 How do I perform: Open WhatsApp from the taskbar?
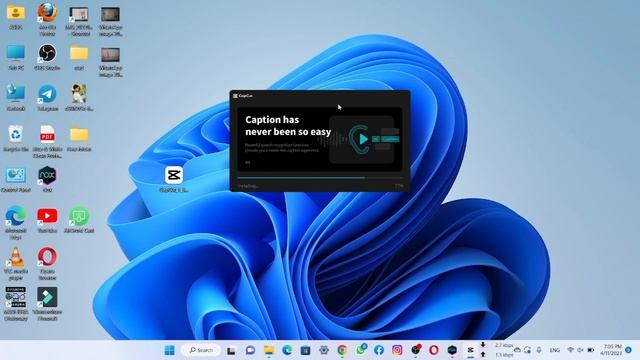(361, 350)
